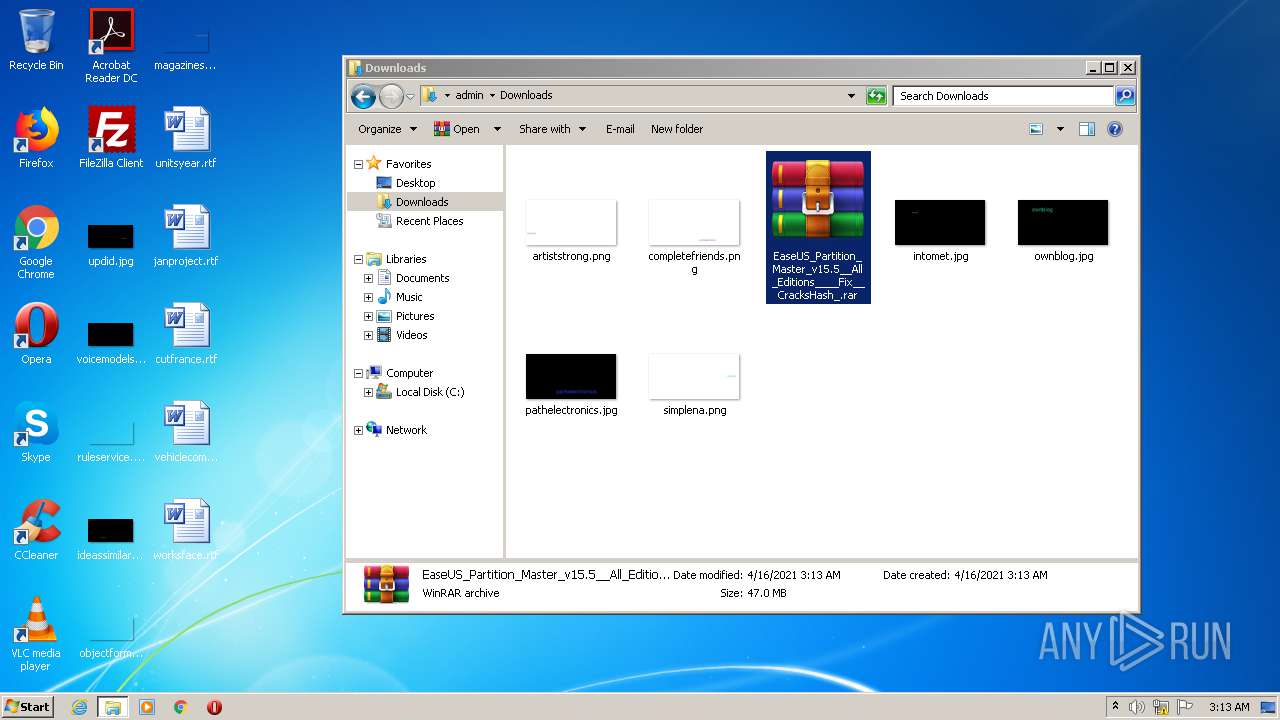Refresh the Downloads folder view
Viewport: 1280px width, 720px height.
[x=876, y=96]
